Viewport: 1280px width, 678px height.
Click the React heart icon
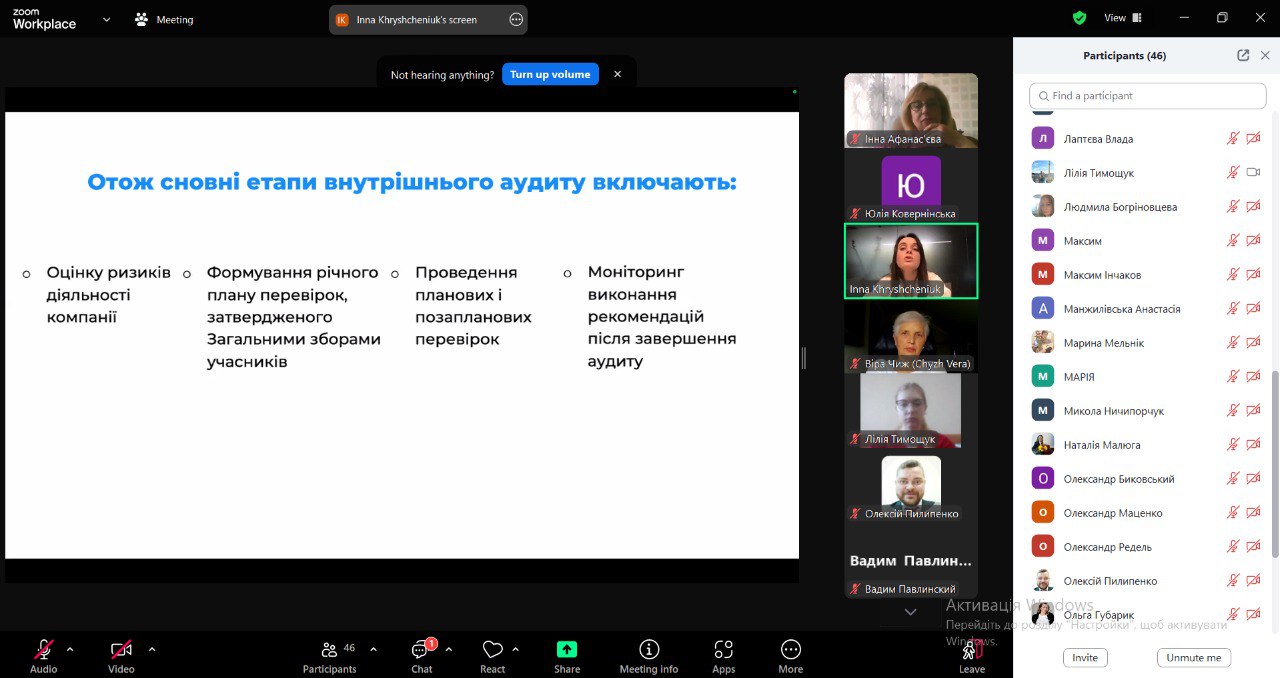coord(492,650)
